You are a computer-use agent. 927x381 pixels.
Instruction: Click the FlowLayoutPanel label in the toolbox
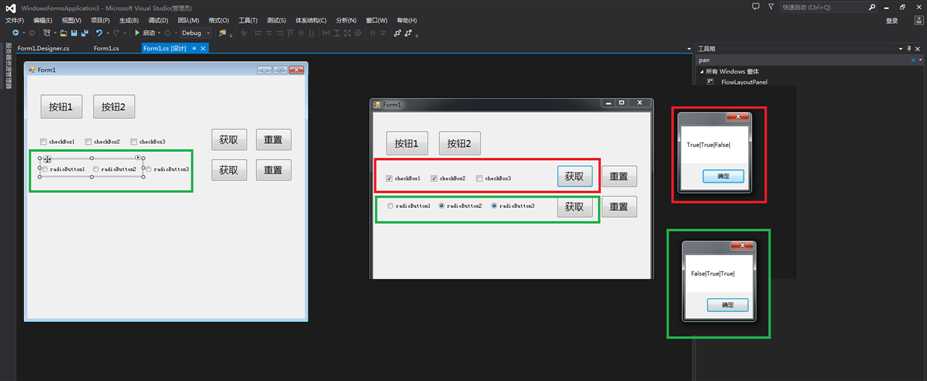744,82
